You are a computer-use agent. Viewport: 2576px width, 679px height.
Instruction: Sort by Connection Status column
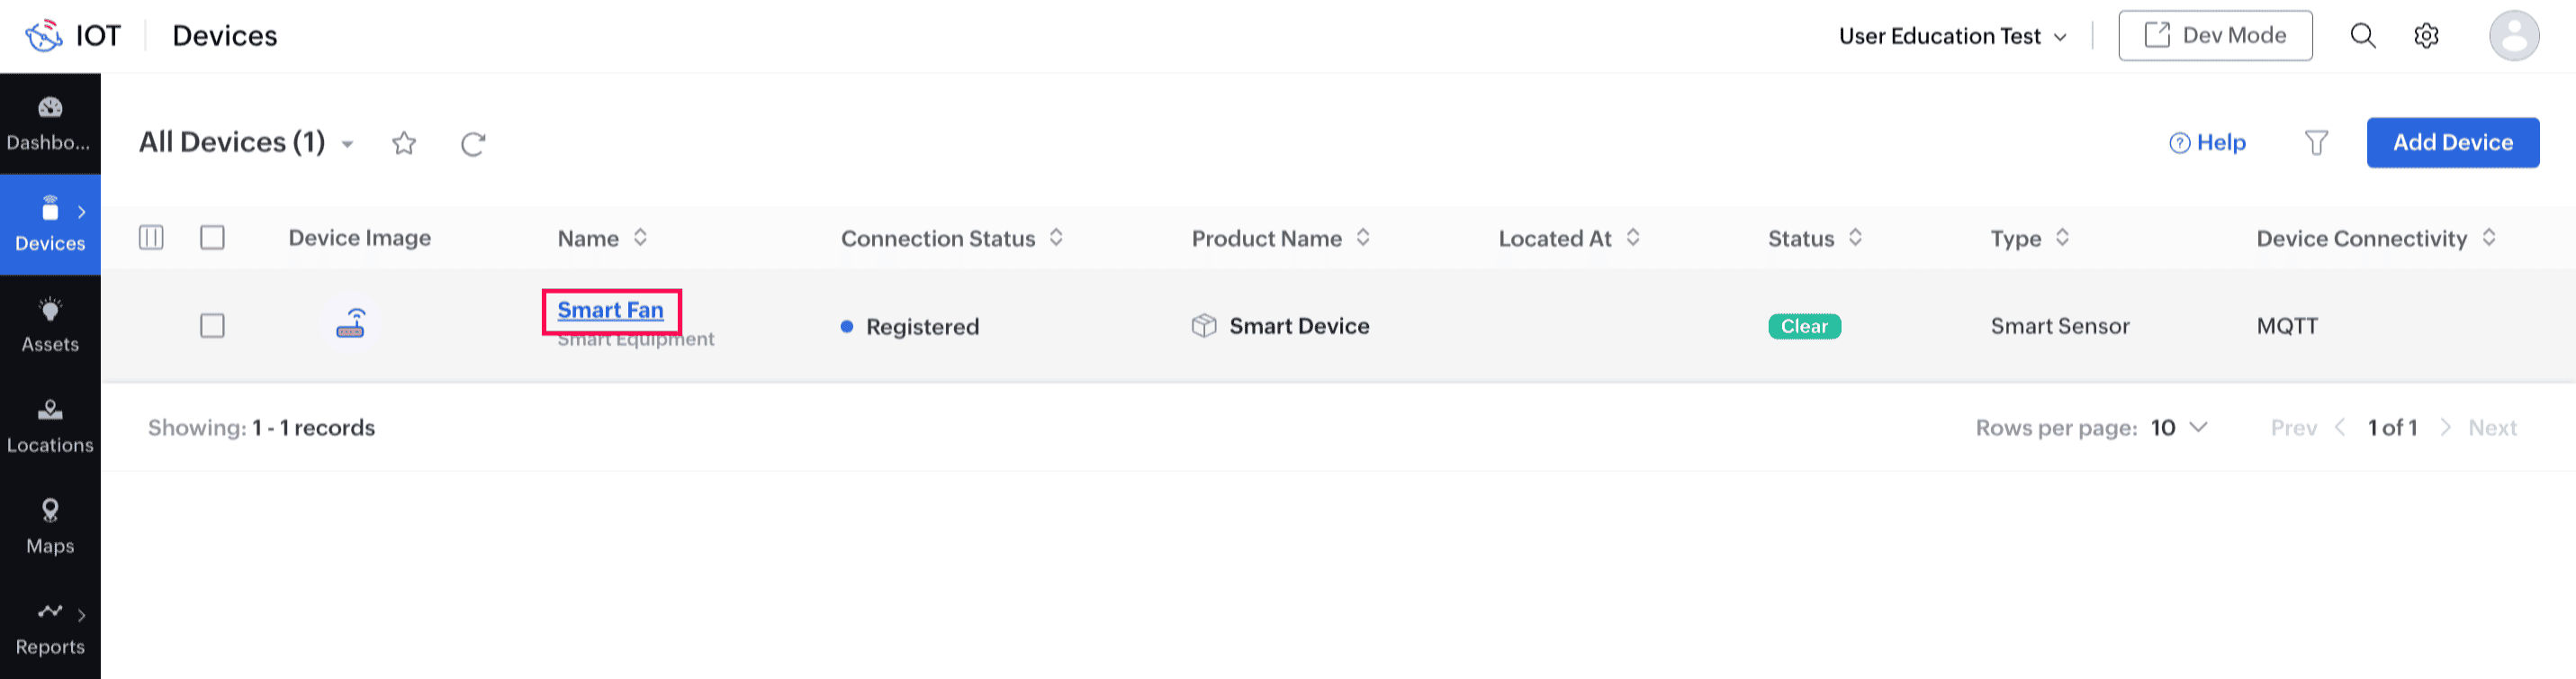[1056, 238]
